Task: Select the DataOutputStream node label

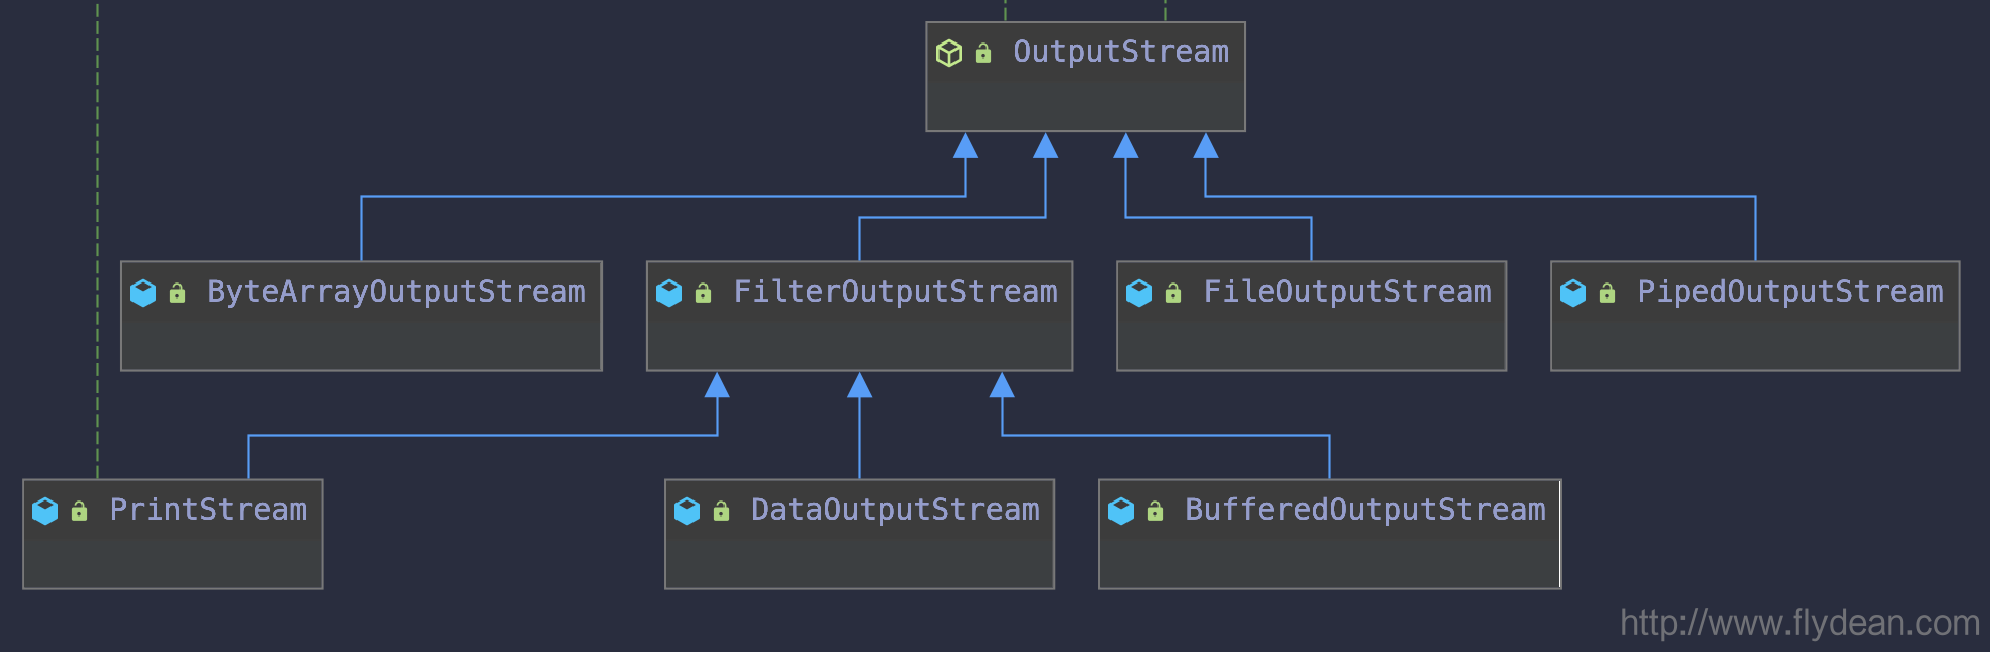Action: (x=895, y=510)
